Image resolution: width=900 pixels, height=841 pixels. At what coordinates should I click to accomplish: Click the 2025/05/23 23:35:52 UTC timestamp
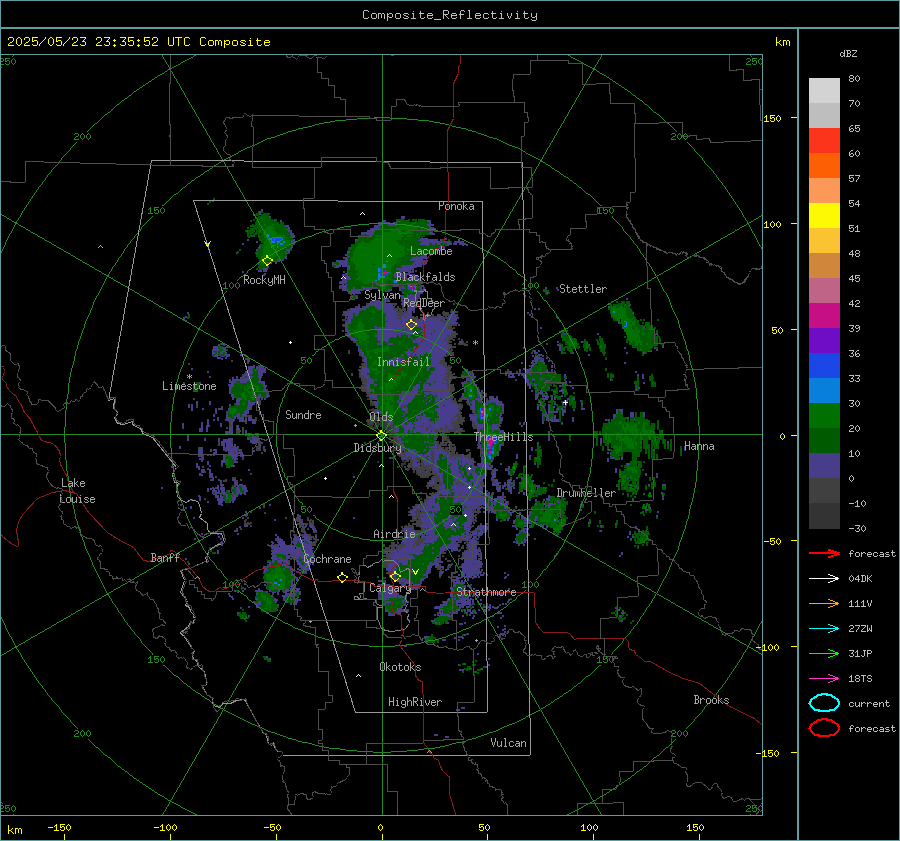point(98,42)
